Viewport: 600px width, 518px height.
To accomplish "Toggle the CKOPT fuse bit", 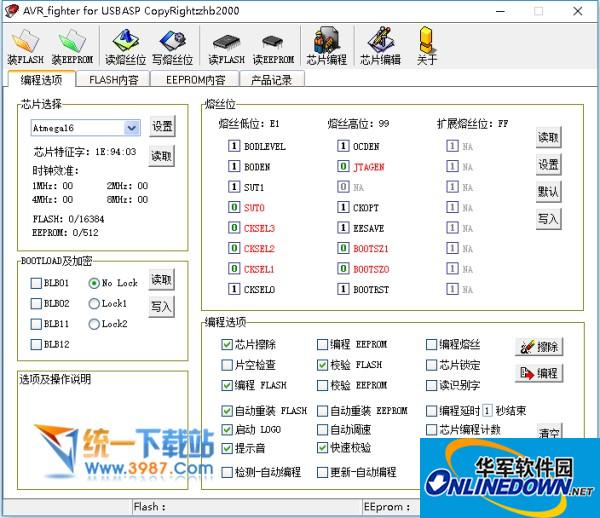I will pyautogui.click(x=343, y=207).
